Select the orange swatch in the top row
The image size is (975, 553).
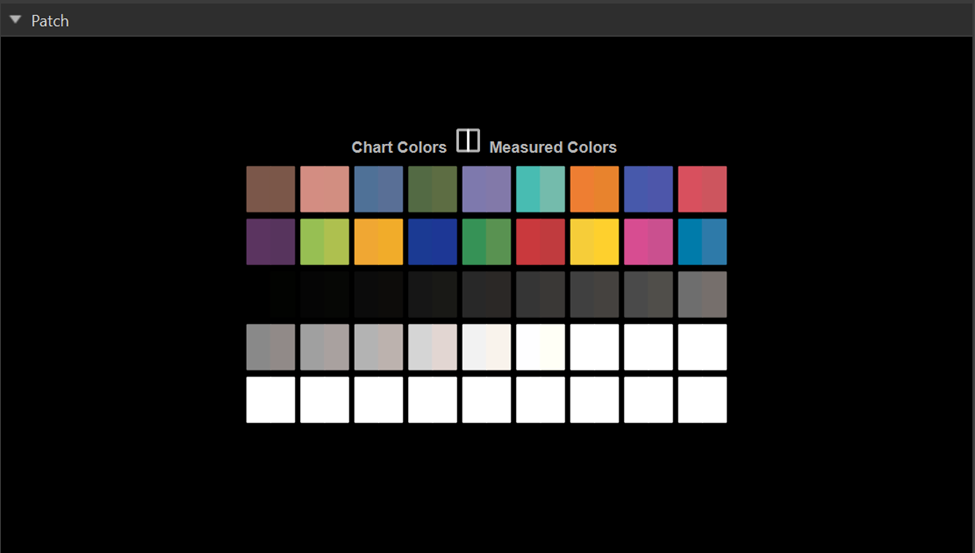coord(594,189)
